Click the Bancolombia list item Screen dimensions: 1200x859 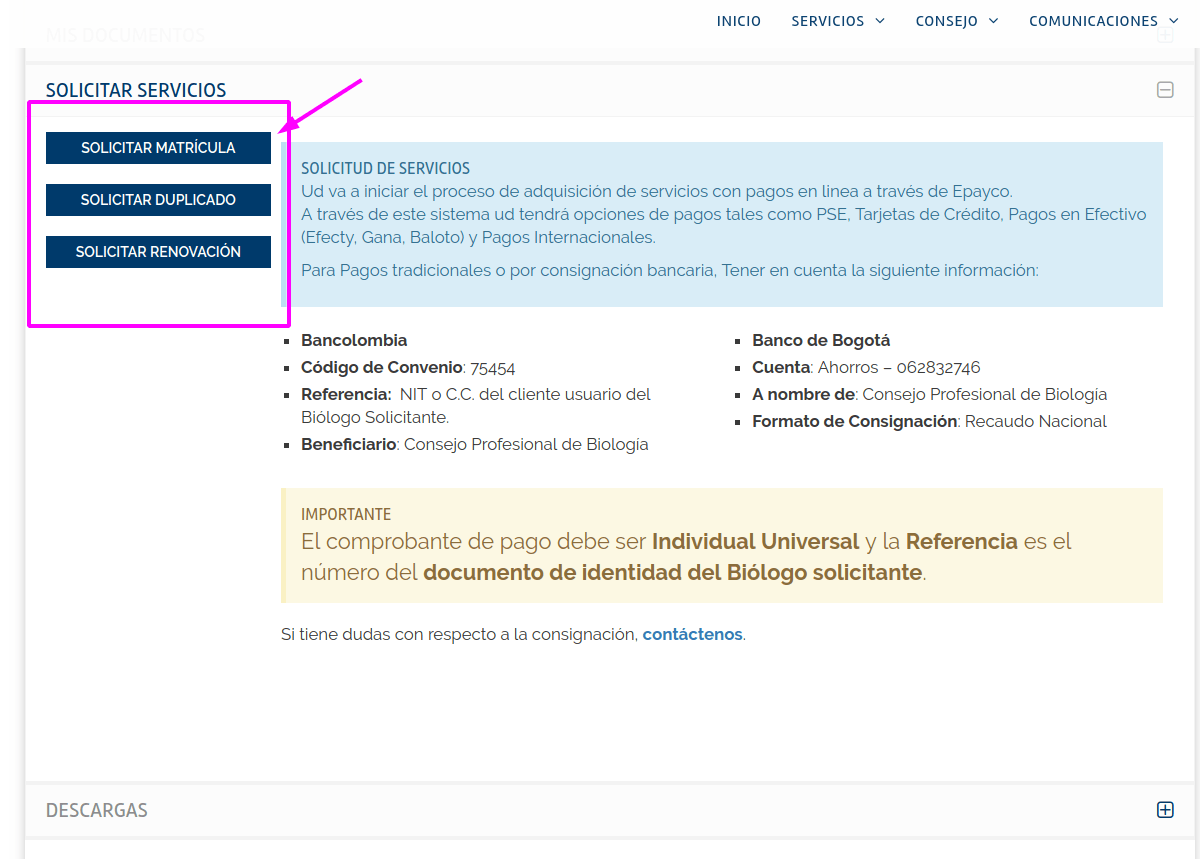tap(354, 340)
